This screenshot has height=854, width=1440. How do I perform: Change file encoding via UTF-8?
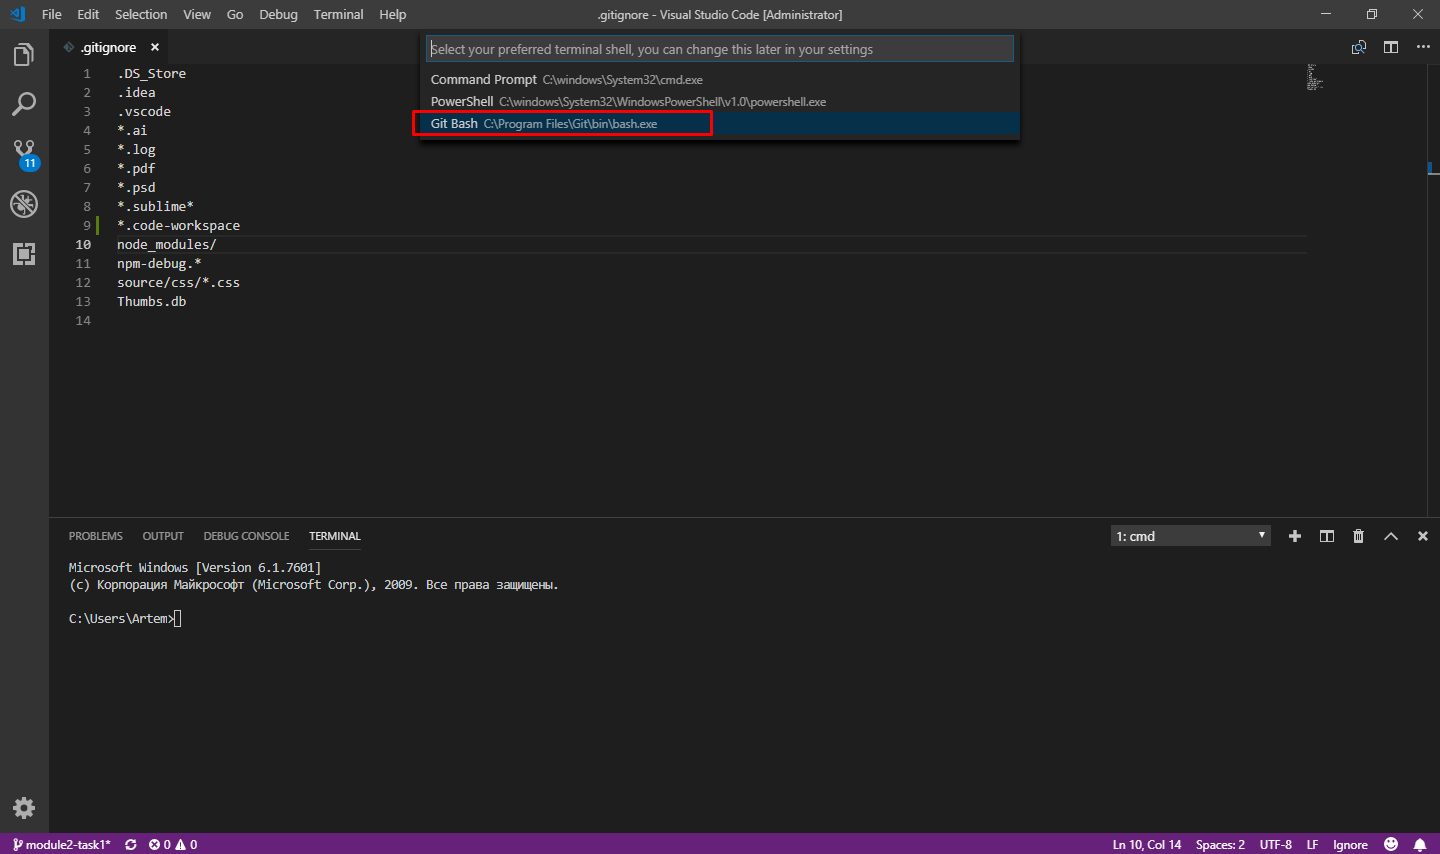pyautogui.click(x=1276, y=845)
